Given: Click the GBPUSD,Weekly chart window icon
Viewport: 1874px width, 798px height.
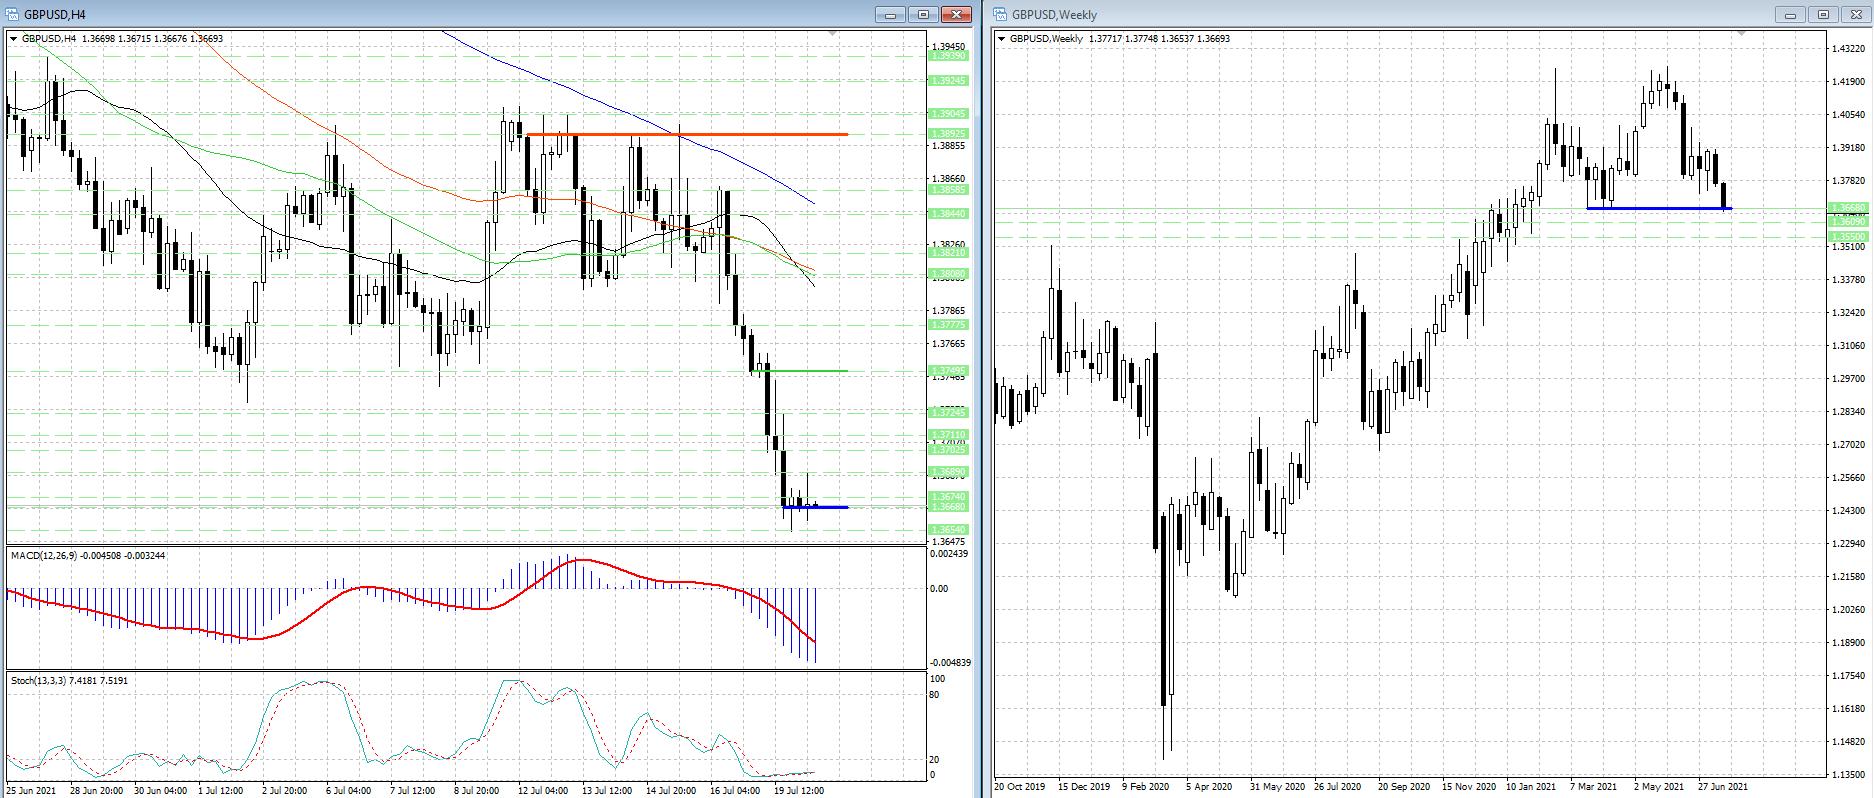Looking at the screenshot, I should [x=1000, y=14].
